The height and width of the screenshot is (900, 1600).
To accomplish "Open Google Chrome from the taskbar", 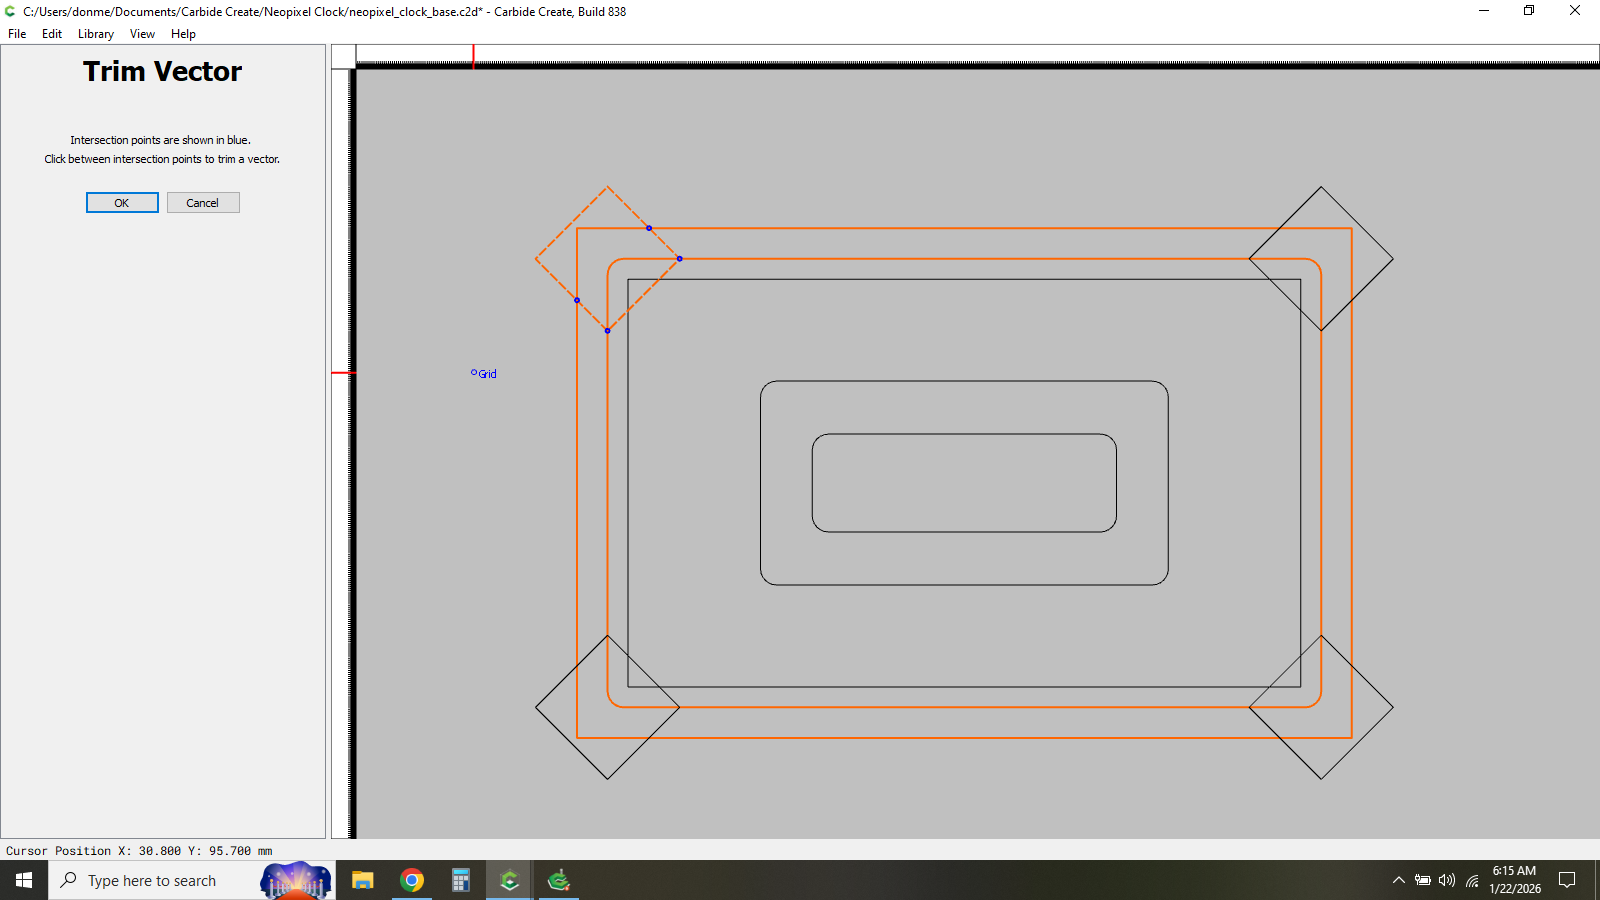I will tap(412, 880).
